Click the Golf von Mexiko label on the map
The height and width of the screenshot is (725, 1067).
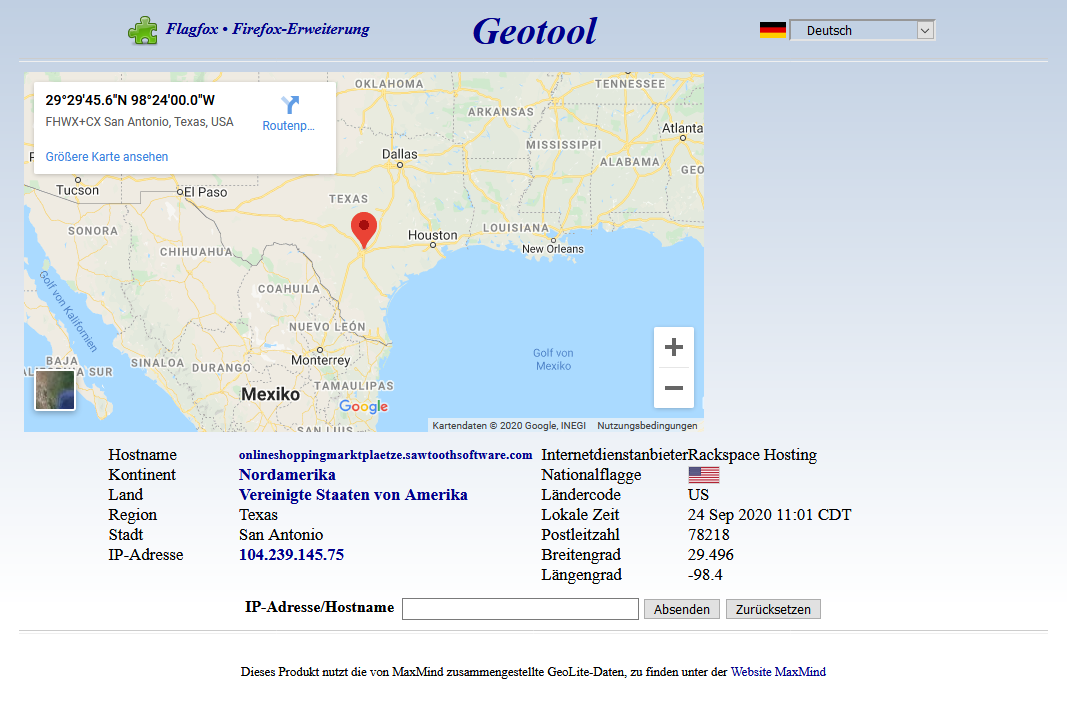pyautogui.click(x=553, y=359)
